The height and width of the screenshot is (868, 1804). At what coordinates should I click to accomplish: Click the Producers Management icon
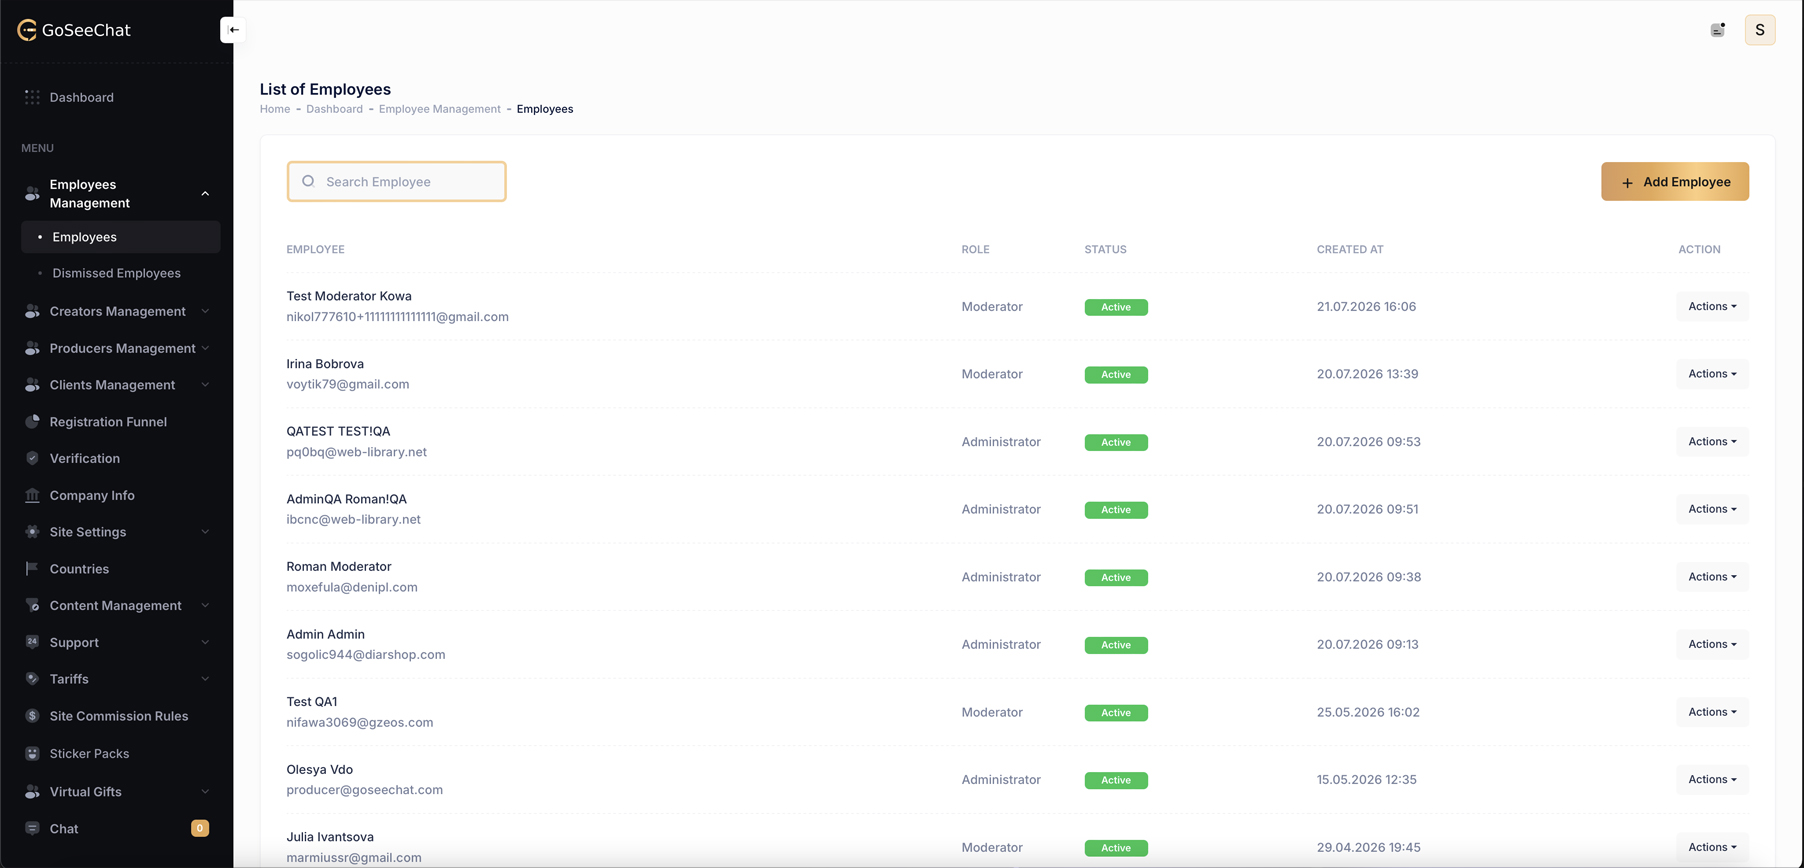coord(32,348)
